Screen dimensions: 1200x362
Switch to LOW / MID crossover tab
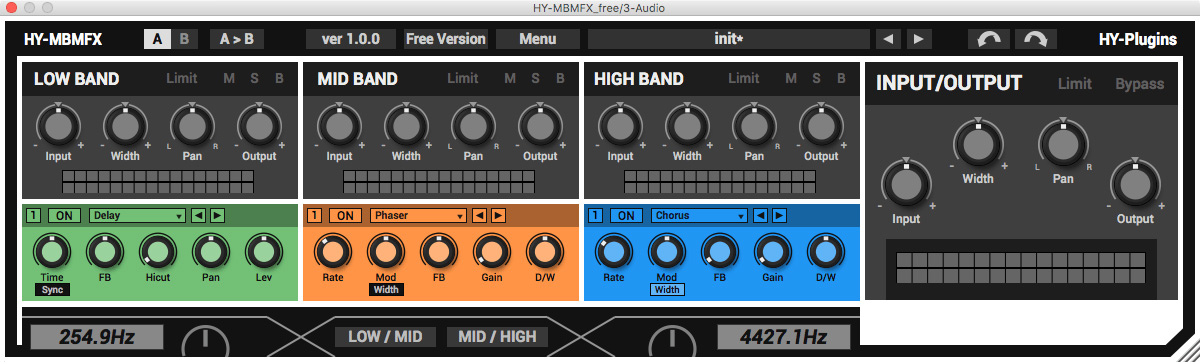coord(385,336)
